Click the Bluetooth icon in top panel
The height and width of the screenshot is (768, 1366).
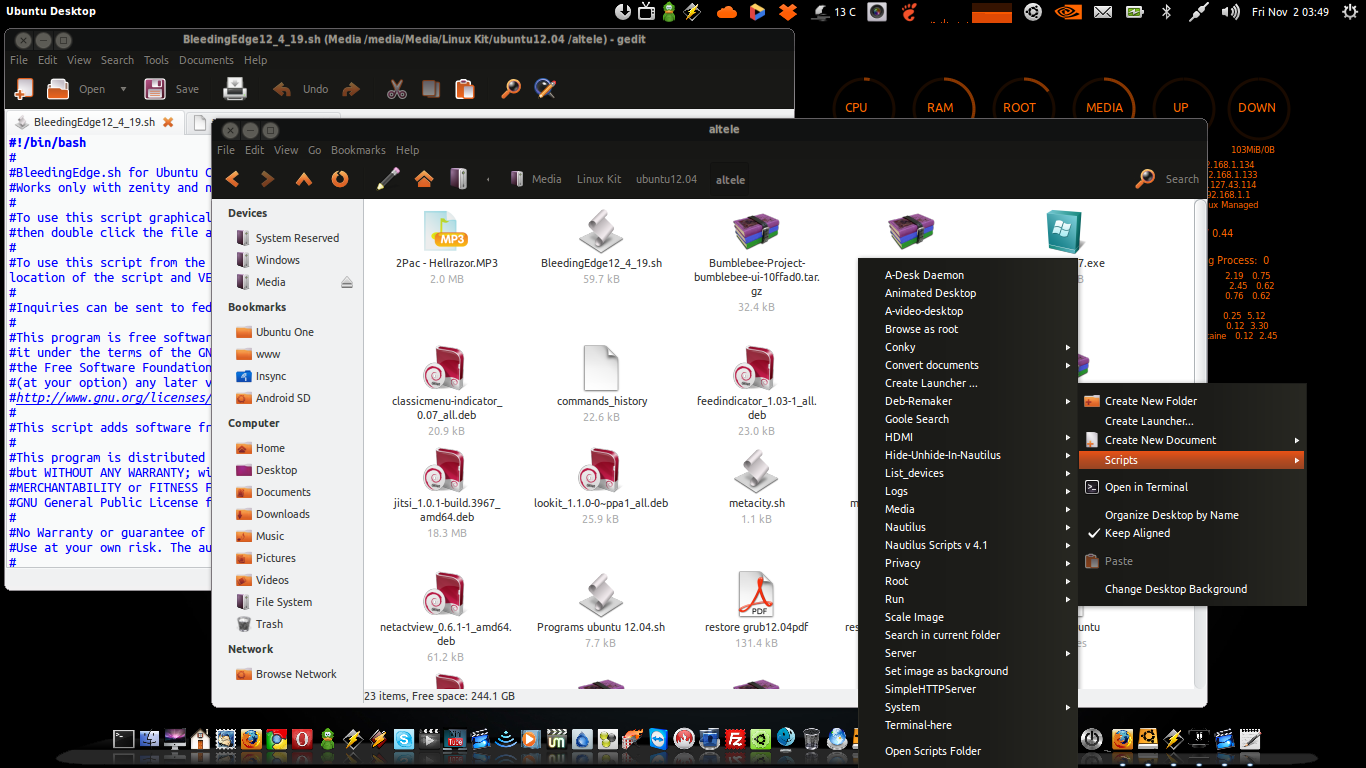1165,12
